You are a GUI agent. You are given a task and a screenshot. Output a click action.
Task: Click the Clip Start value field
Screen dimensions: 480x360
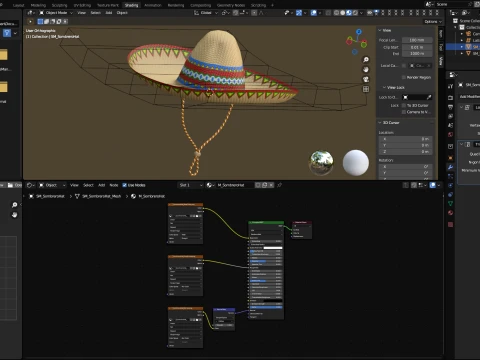point(417,47)
